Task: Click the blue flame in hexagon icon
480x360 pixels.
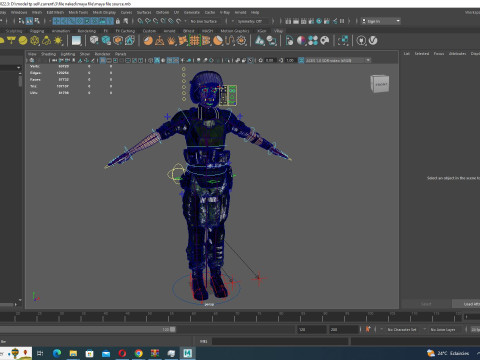Action: click(129, 41)
